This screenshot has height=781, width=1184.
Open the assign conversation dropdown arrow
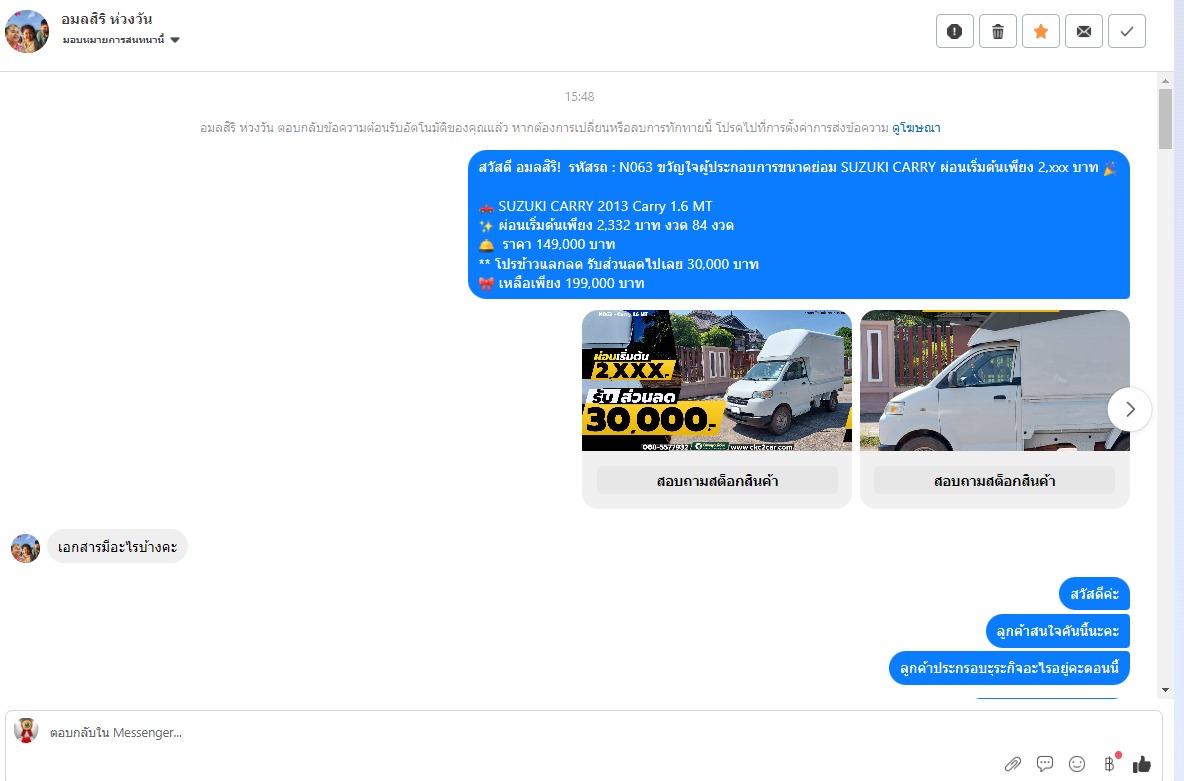click(175, 40)
